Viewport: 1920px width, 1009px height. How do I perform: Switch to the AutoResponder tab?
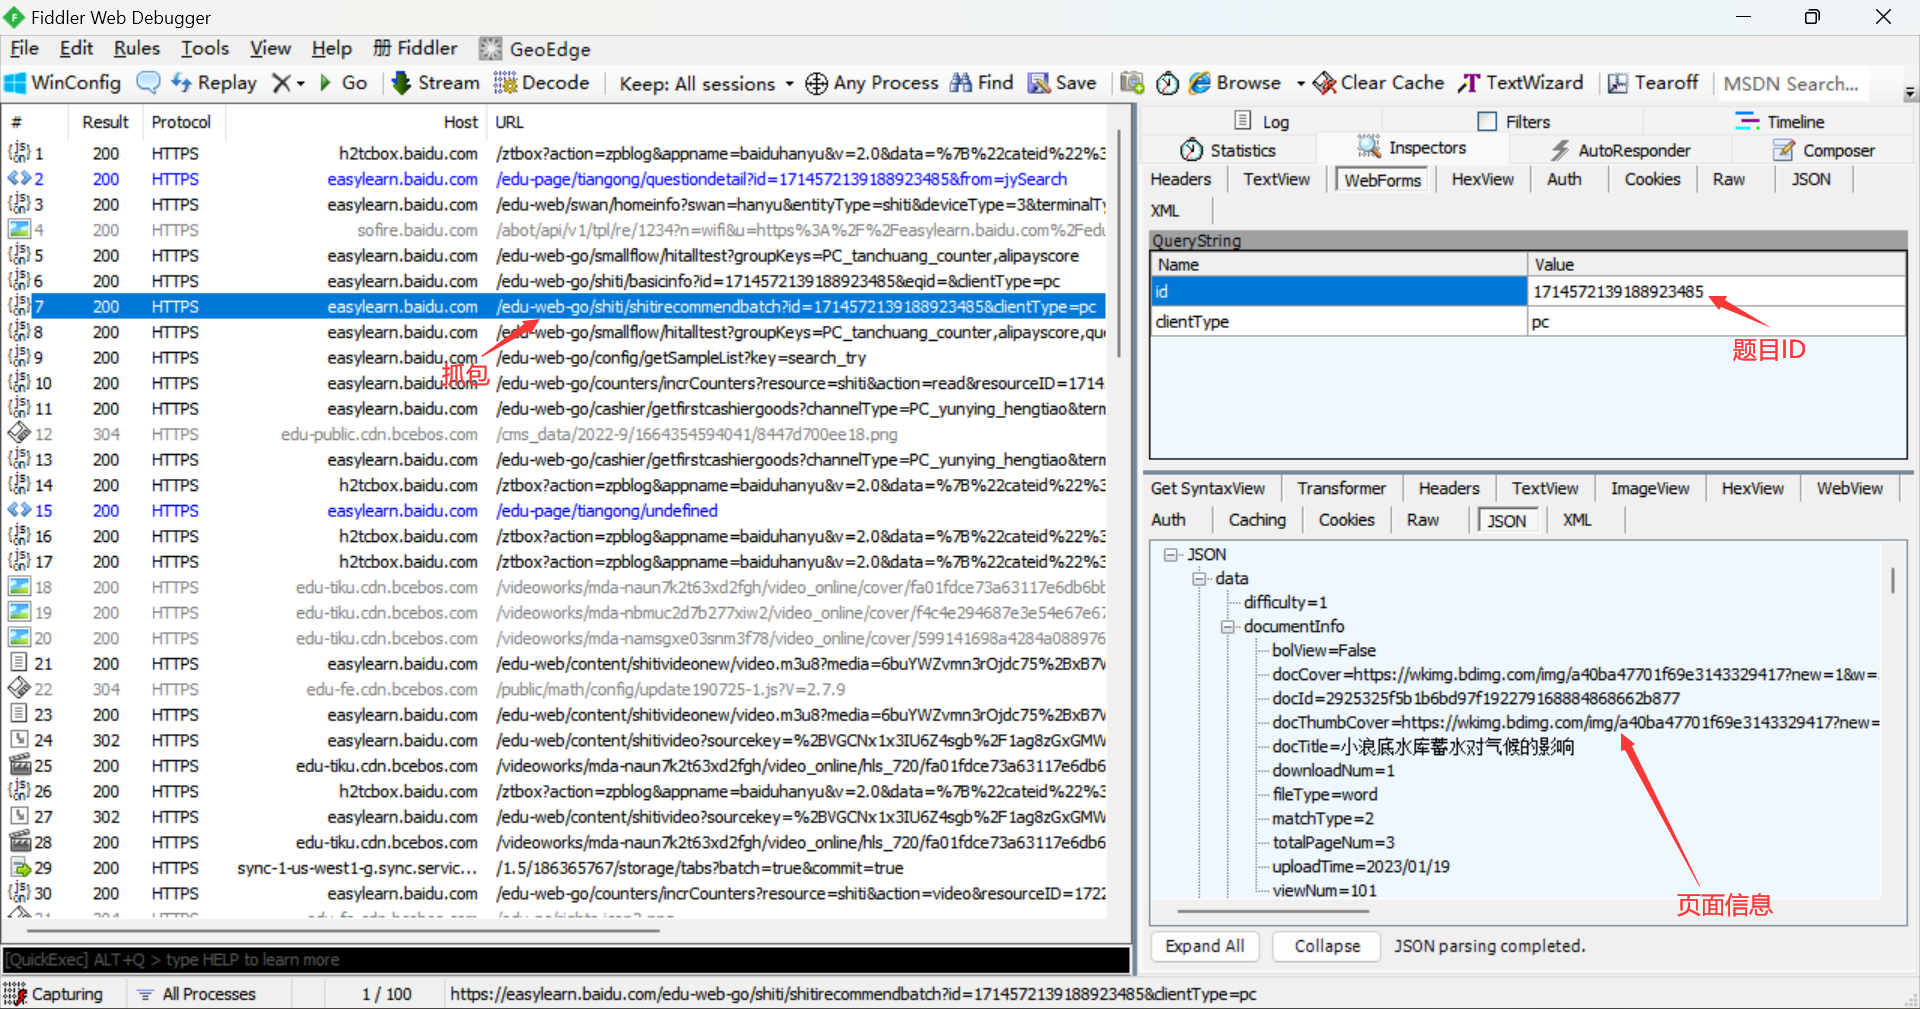tap(1620, 150)
